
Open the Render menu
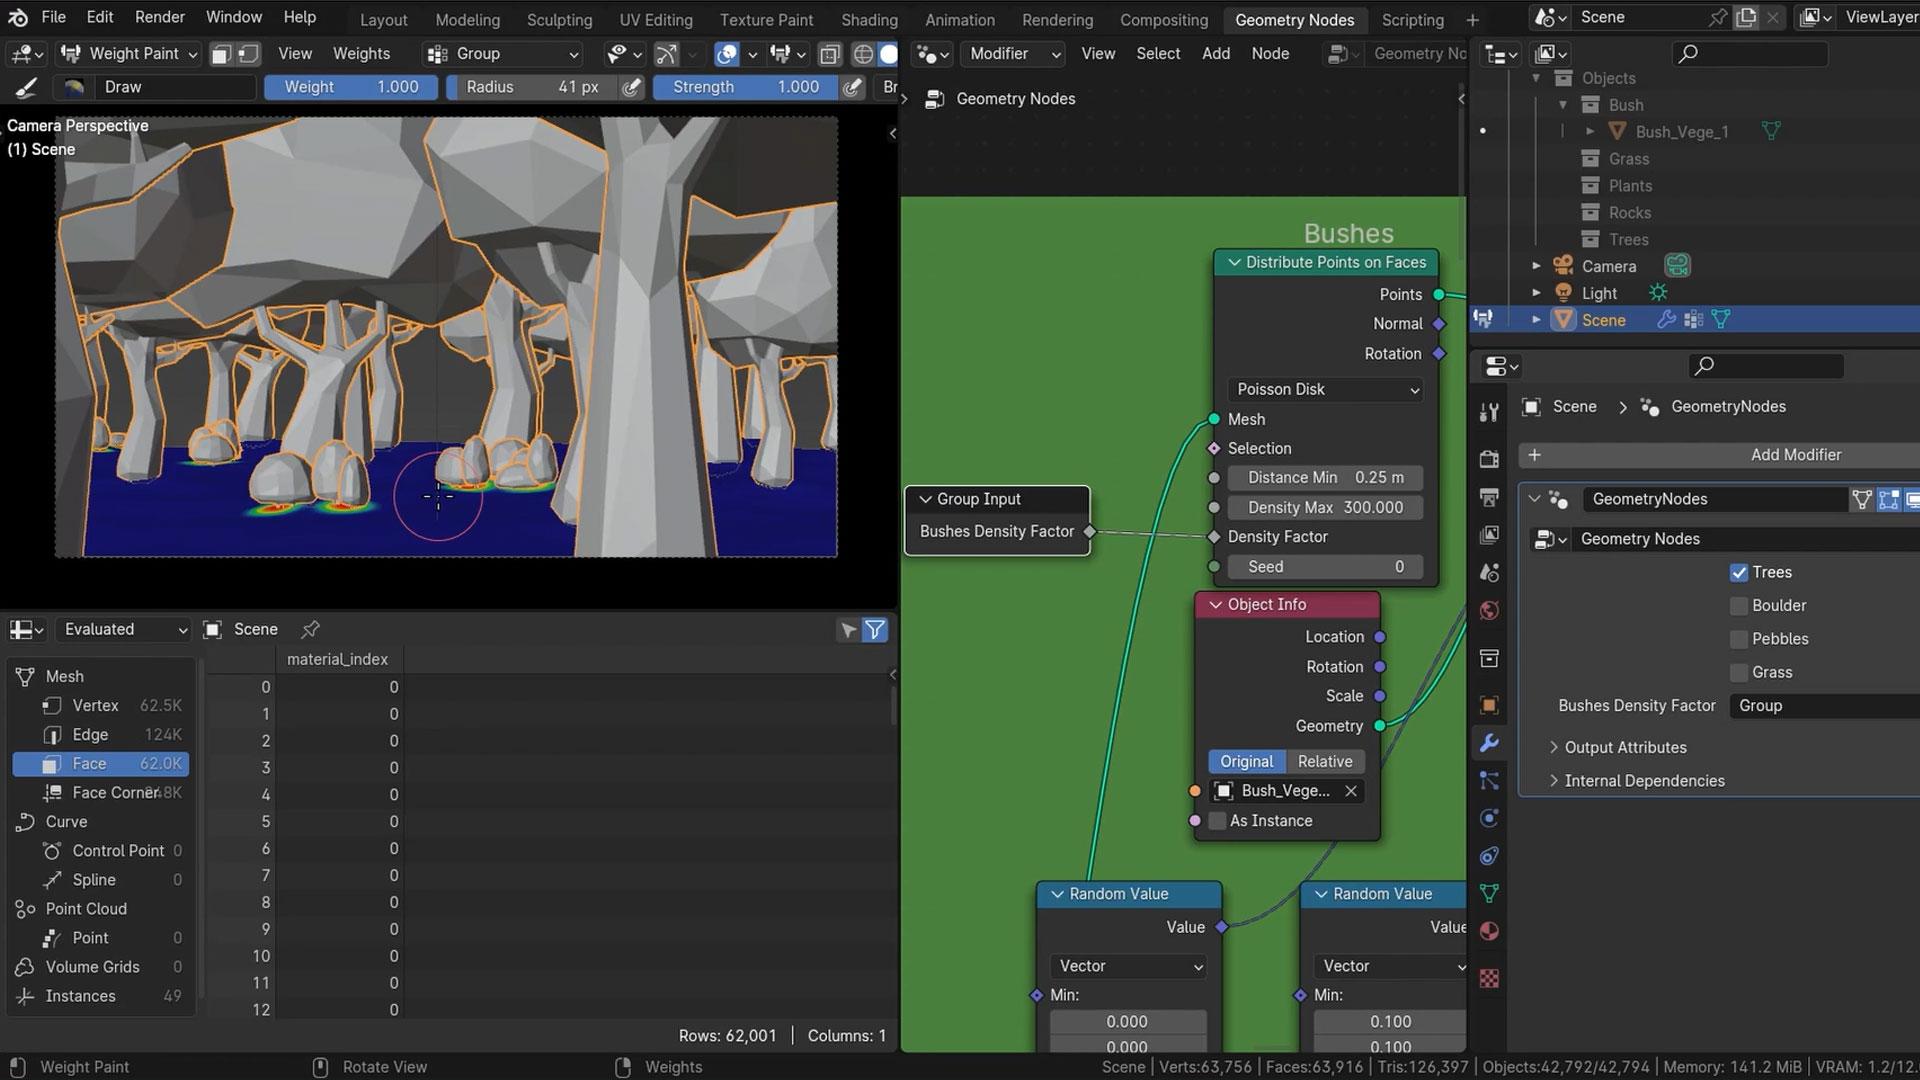160,17
